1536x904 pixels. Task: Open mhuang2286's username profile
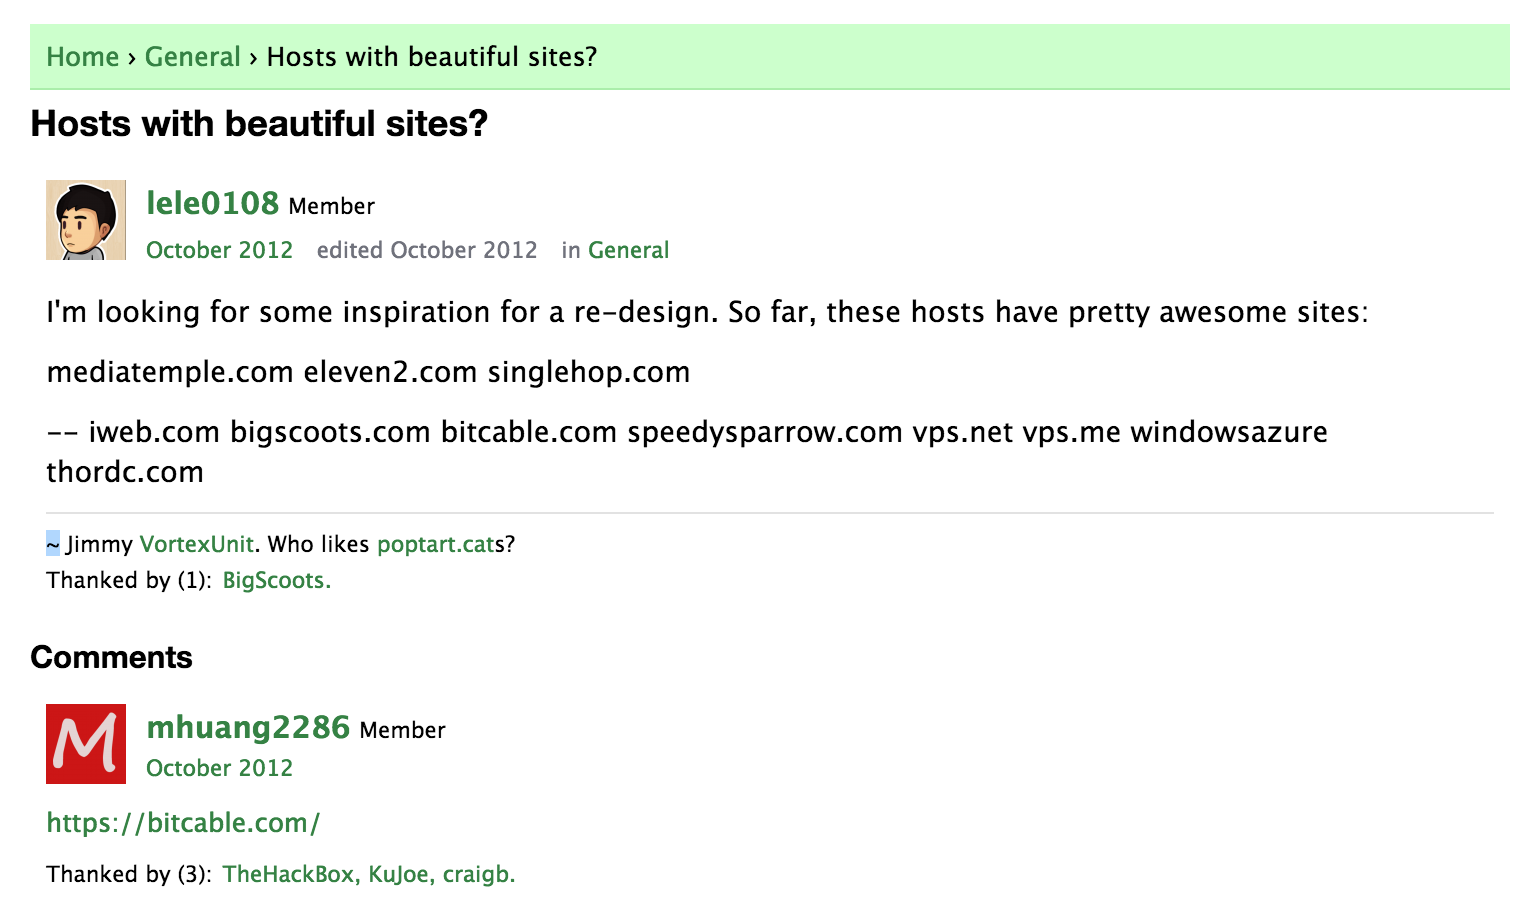[248, 727]
